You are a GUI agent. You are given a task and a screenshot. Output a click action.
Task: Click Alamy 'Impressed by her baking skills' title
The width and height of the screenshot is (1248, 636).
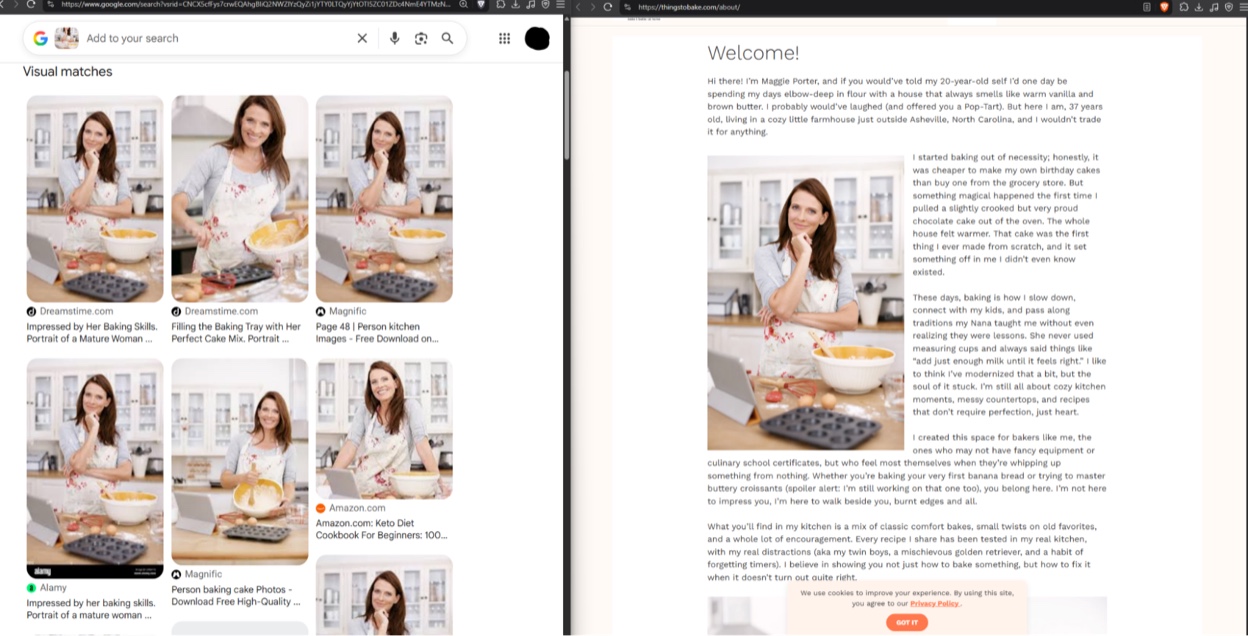click(91, 609)
